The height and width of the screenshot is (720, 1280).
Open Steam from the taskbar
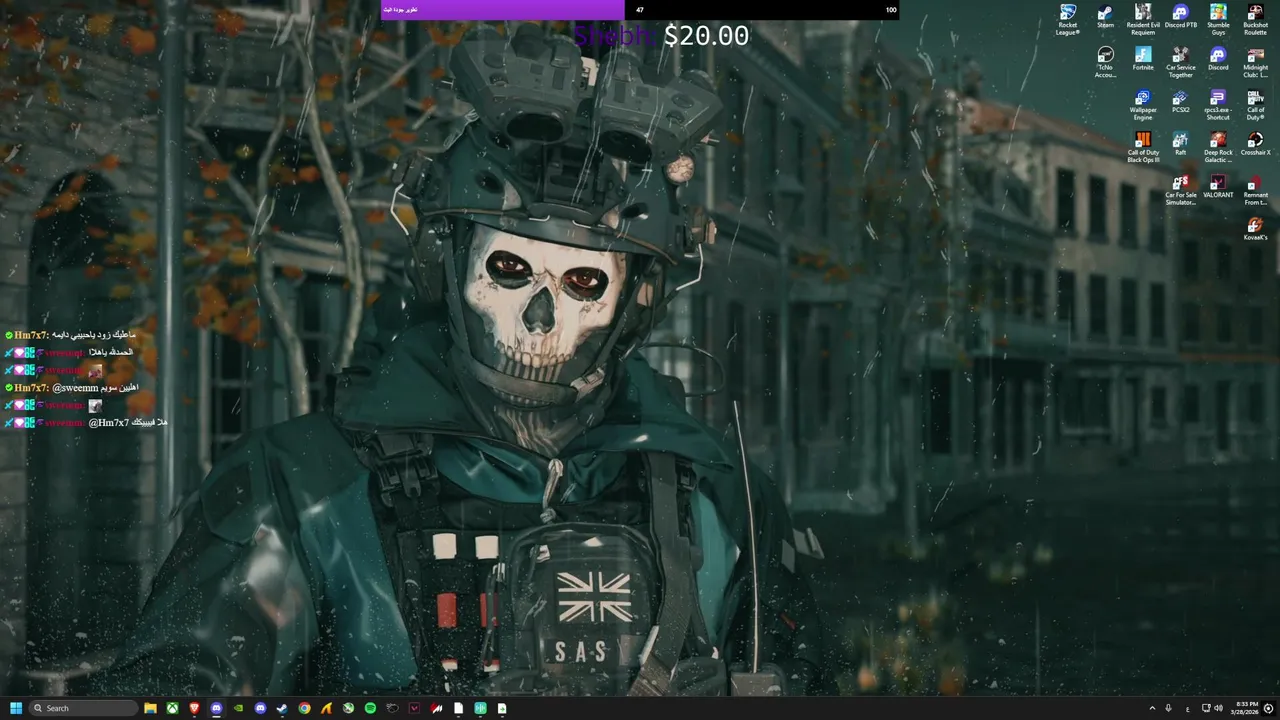[282, 708]
